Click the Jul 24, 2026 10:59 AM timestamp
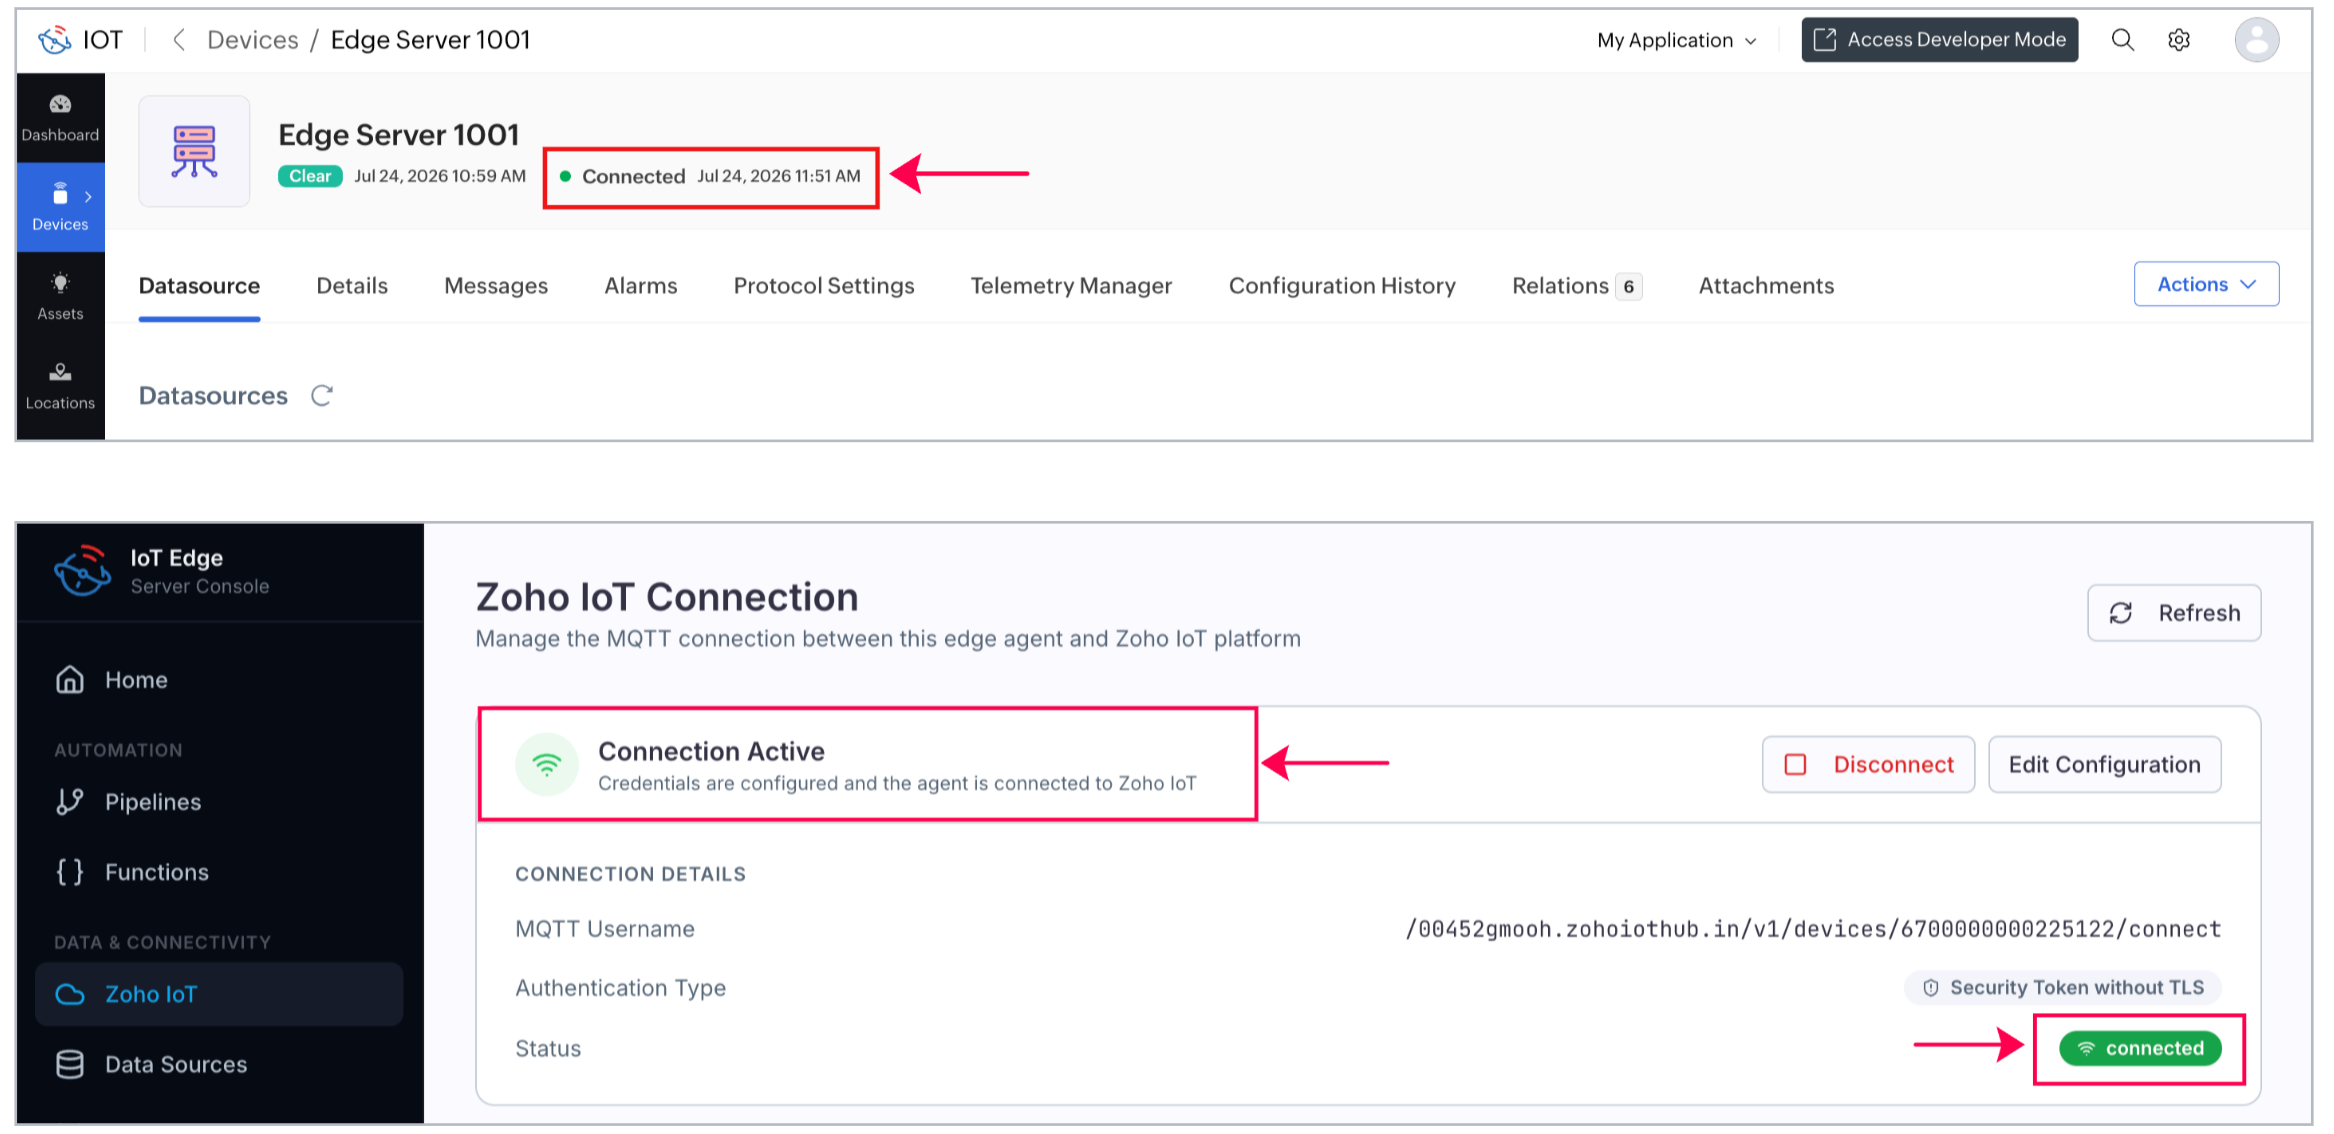The image size is (2334, 1134). 440,176
